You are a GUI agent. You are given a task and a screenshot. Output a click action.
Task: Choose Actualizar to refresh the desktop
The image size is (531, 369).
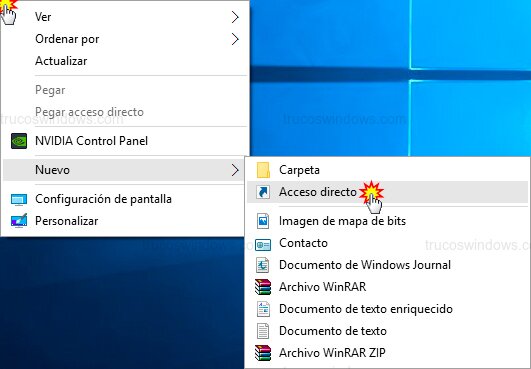pyautogui.click(x=125, y=61)
